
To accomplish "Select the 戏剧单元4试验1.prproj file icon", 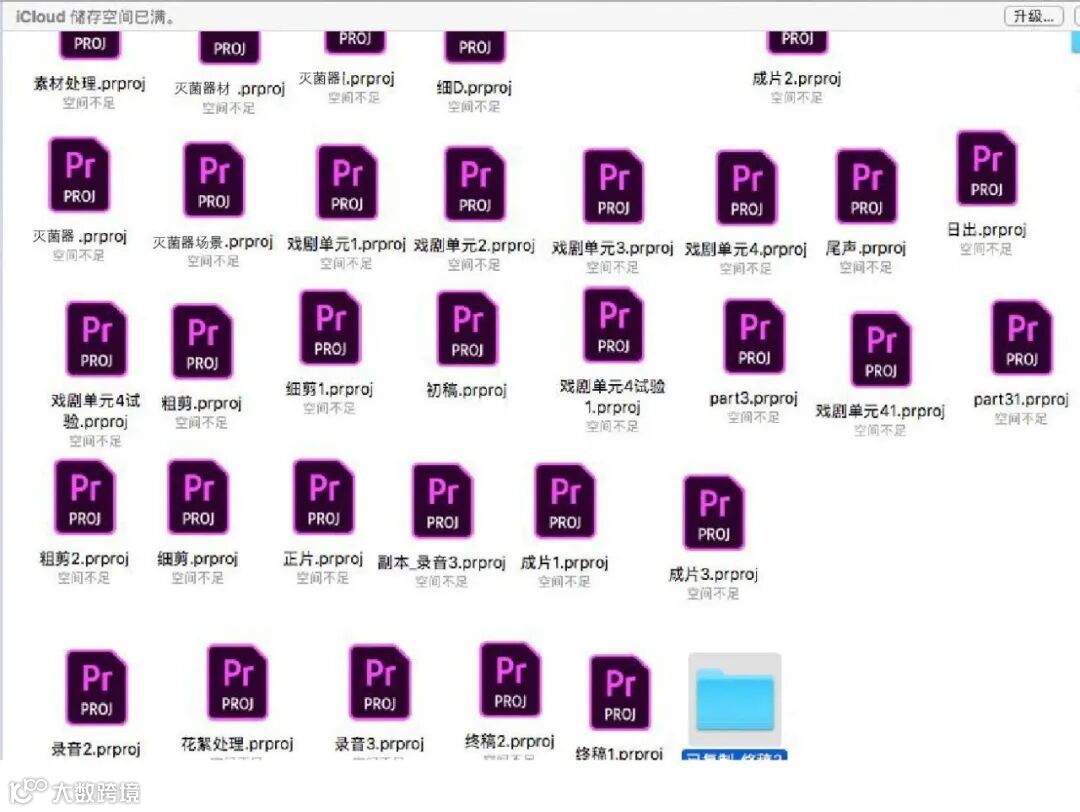I will point(613,325).
